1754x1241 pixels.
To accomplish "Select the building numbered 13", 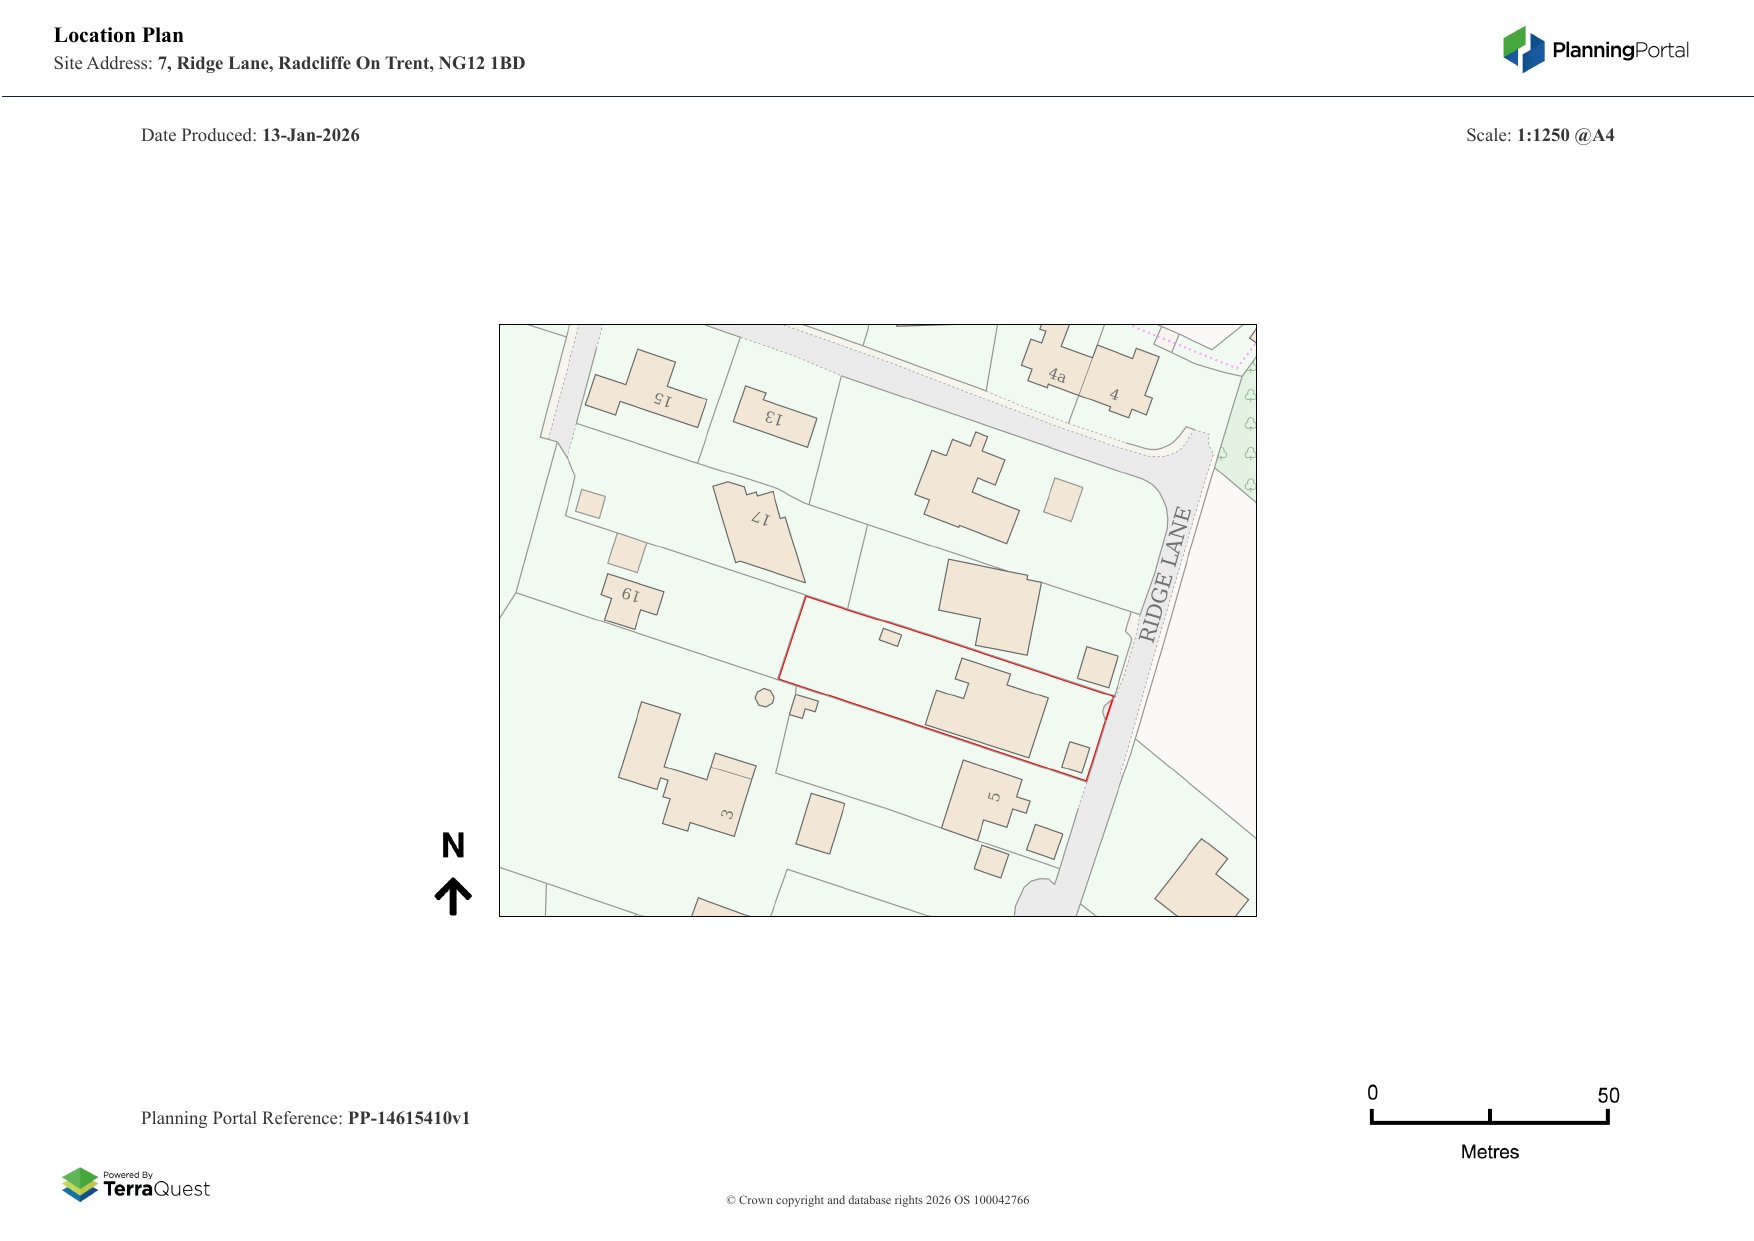I will point(775,416).
